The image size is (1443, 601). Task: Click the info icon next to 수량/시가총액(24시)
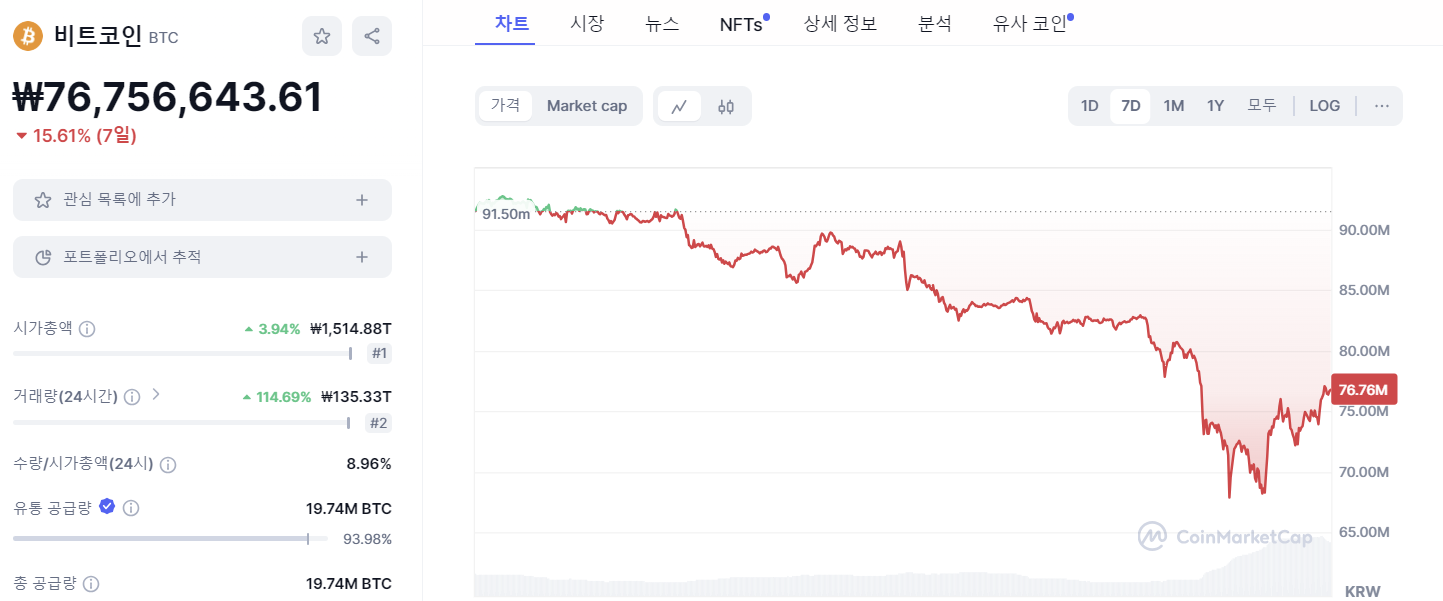[168, 465]
